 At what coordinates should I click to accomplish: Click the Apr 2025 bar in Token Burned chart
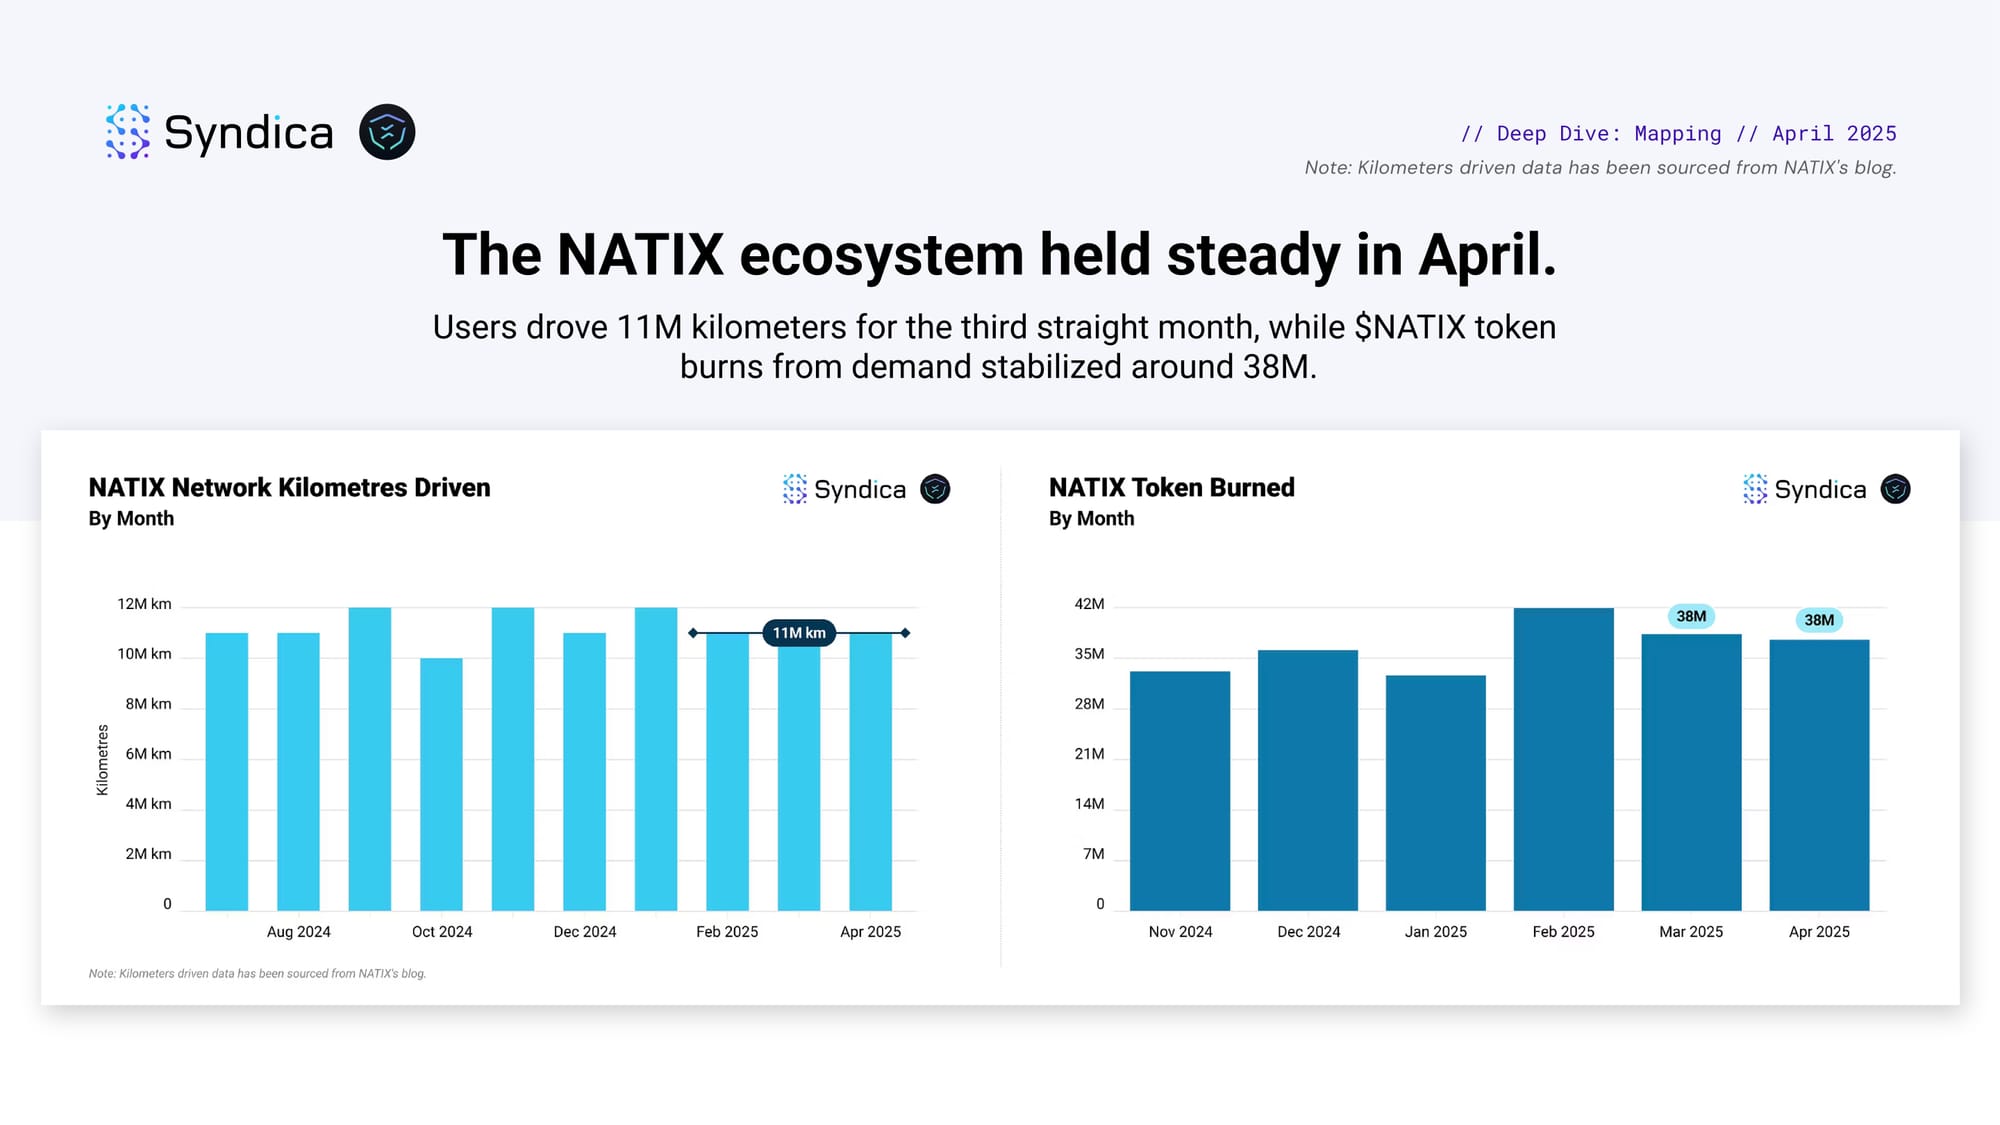pyautogui.click(x=1819, y=775)
